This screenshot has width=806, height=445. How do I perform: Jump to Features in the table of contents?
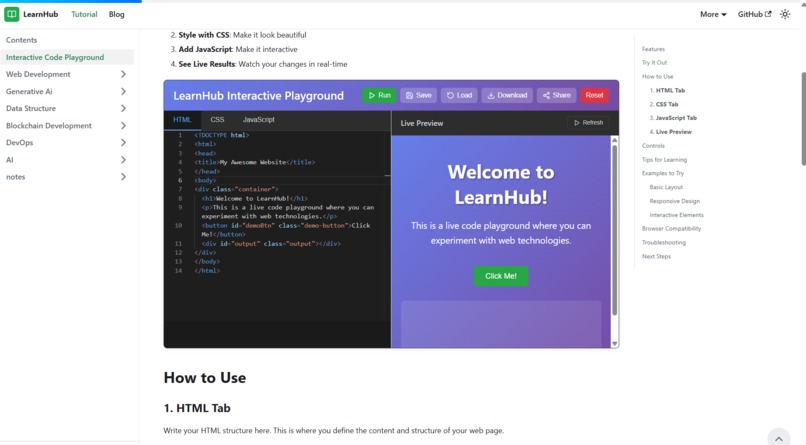tap(653, 49)
